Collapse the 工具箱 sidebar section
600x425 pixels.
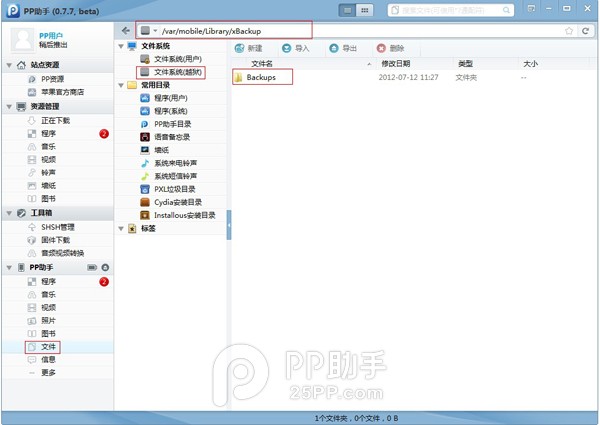[9, 213]
